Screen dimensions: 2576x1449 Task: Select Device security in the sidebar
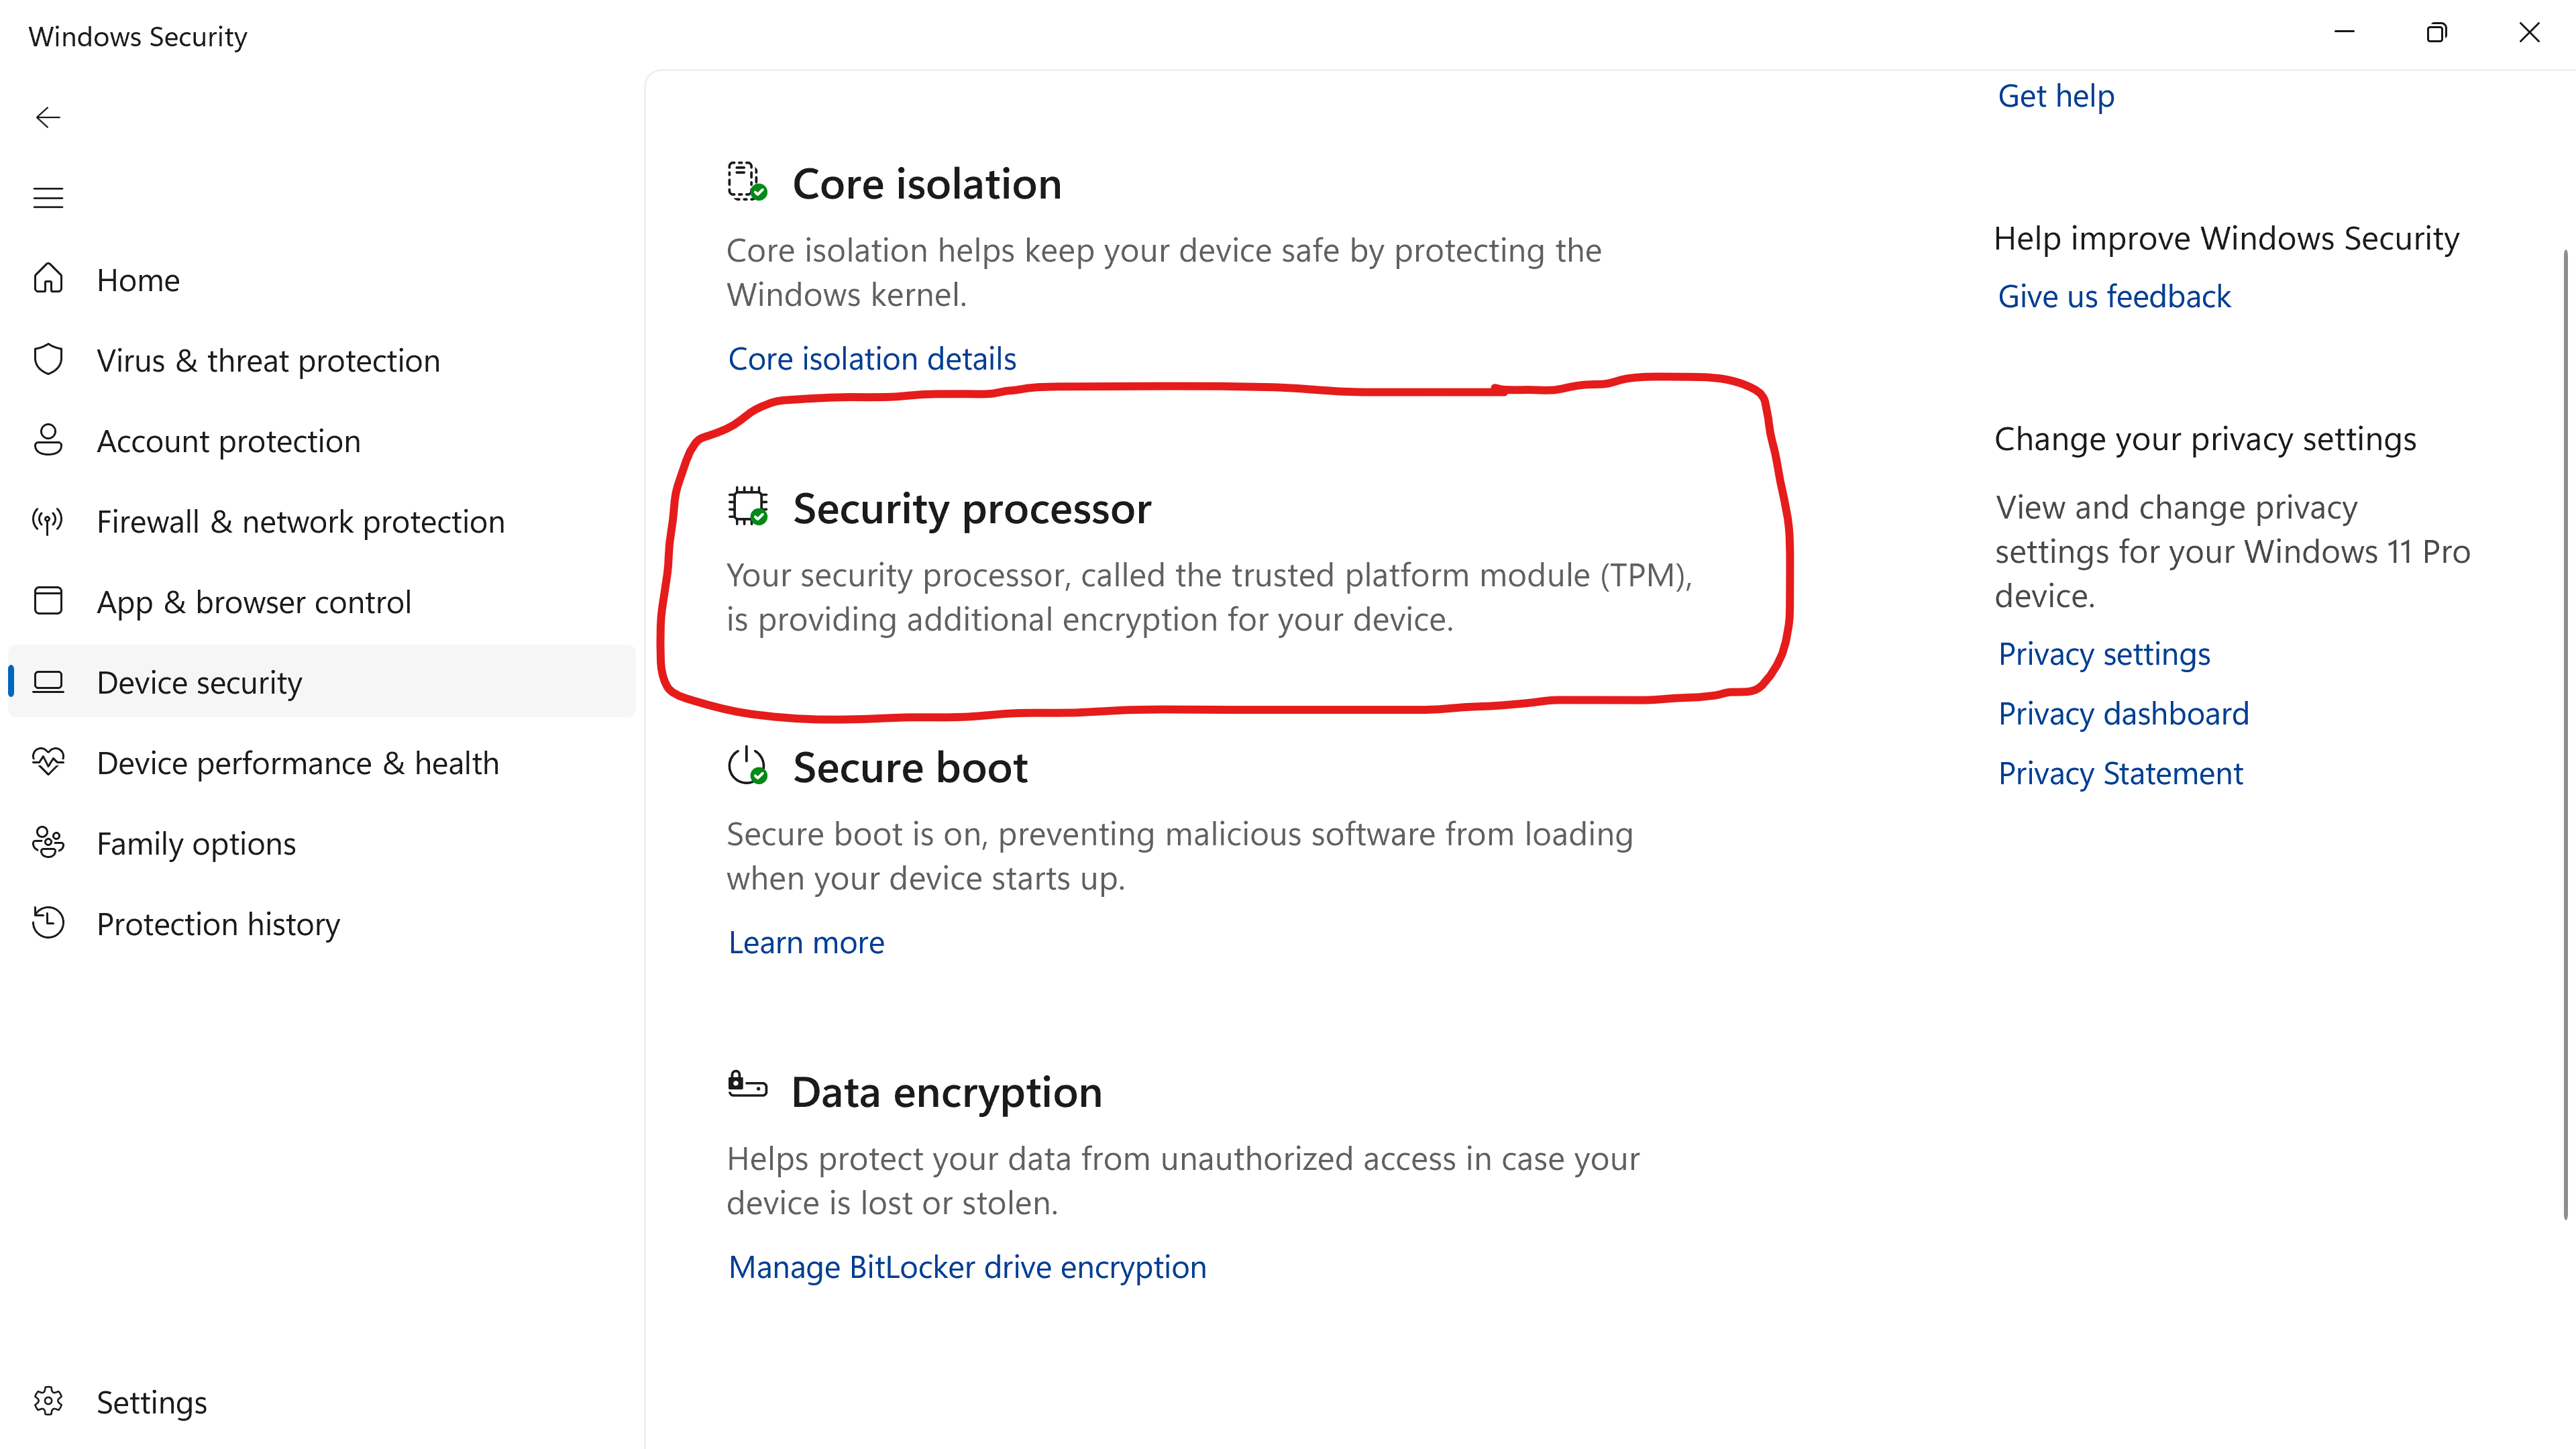199,681
